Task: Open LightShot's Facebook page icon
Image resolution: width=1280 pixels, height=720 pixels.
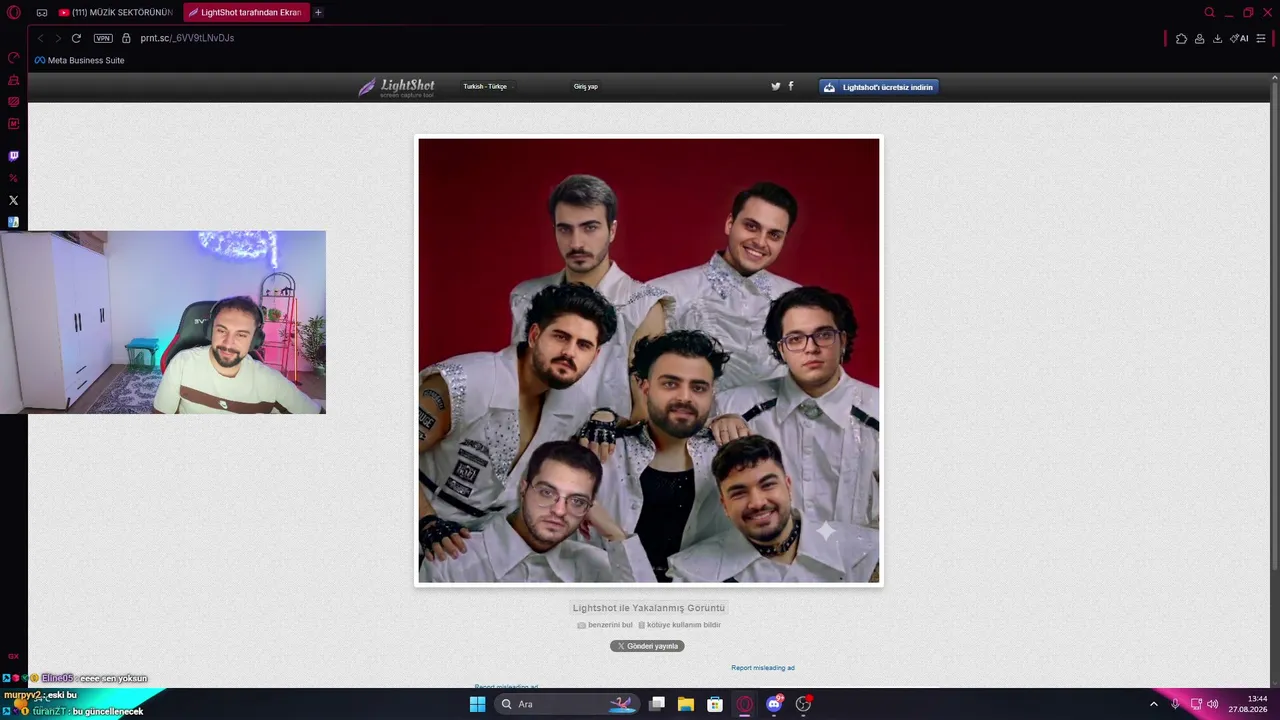Action: pos(791,86)
